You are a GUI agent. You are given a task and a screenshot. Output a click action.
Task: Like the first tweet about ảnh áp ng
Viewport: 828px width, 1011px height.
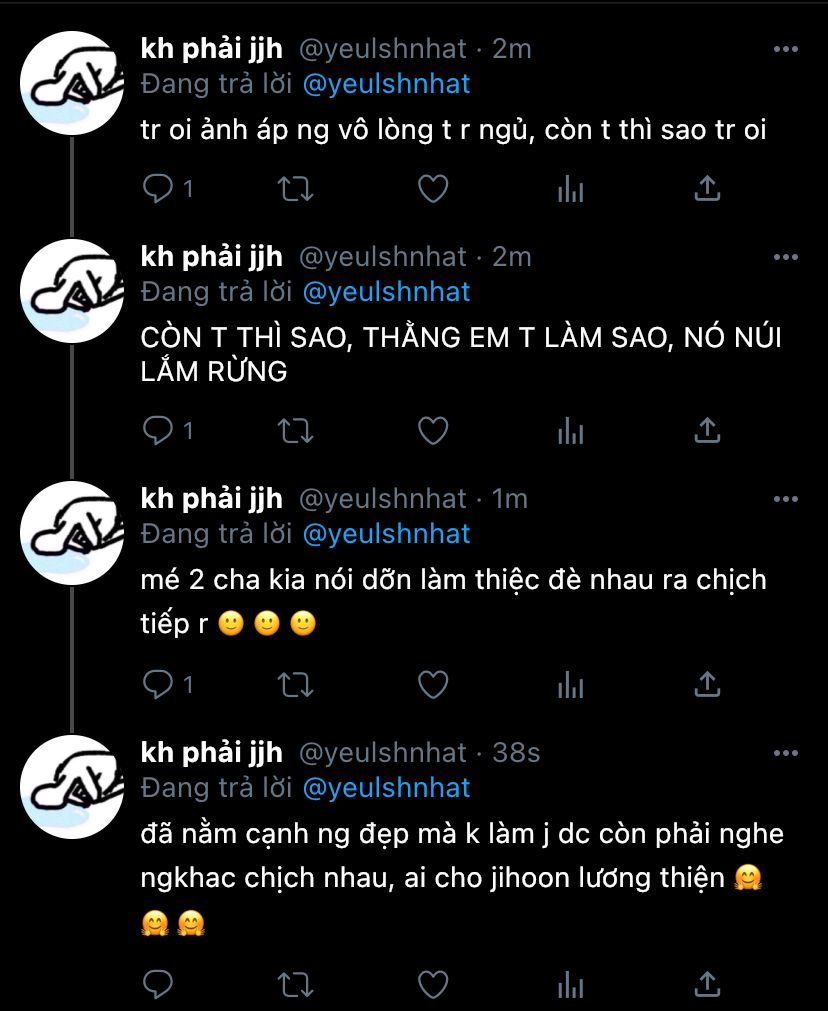433,189
